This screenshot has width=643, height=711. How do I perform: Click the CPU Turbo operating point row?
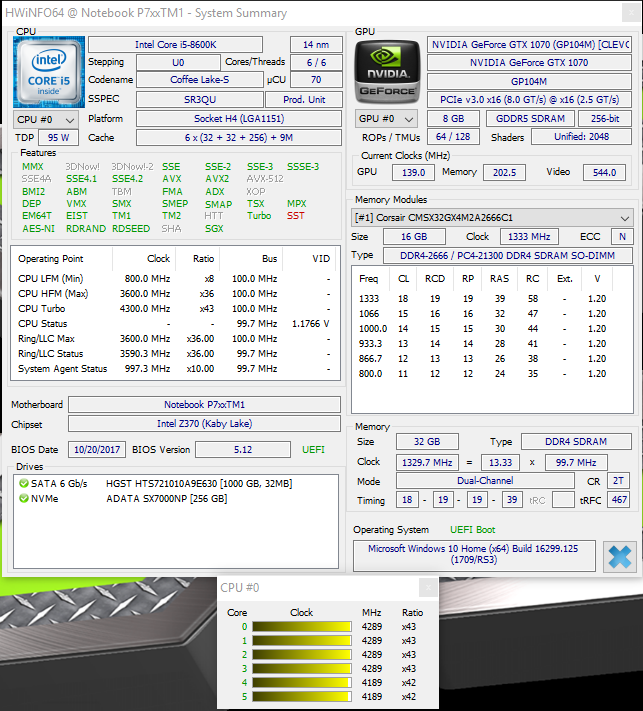click(175, 309)
